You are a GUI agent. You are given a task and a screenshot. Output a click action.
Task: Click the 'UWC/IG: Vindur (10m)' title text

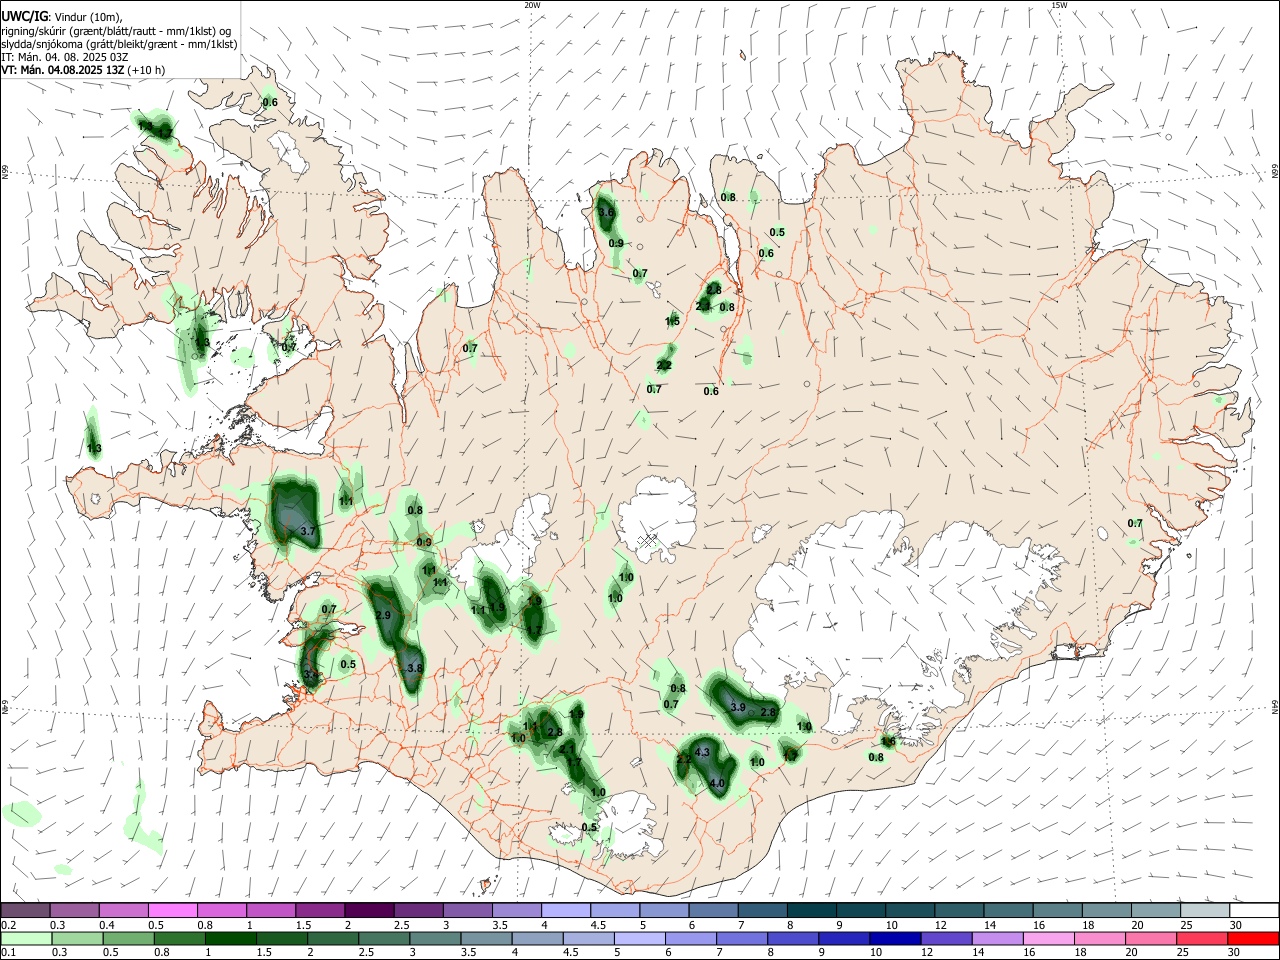61,17
